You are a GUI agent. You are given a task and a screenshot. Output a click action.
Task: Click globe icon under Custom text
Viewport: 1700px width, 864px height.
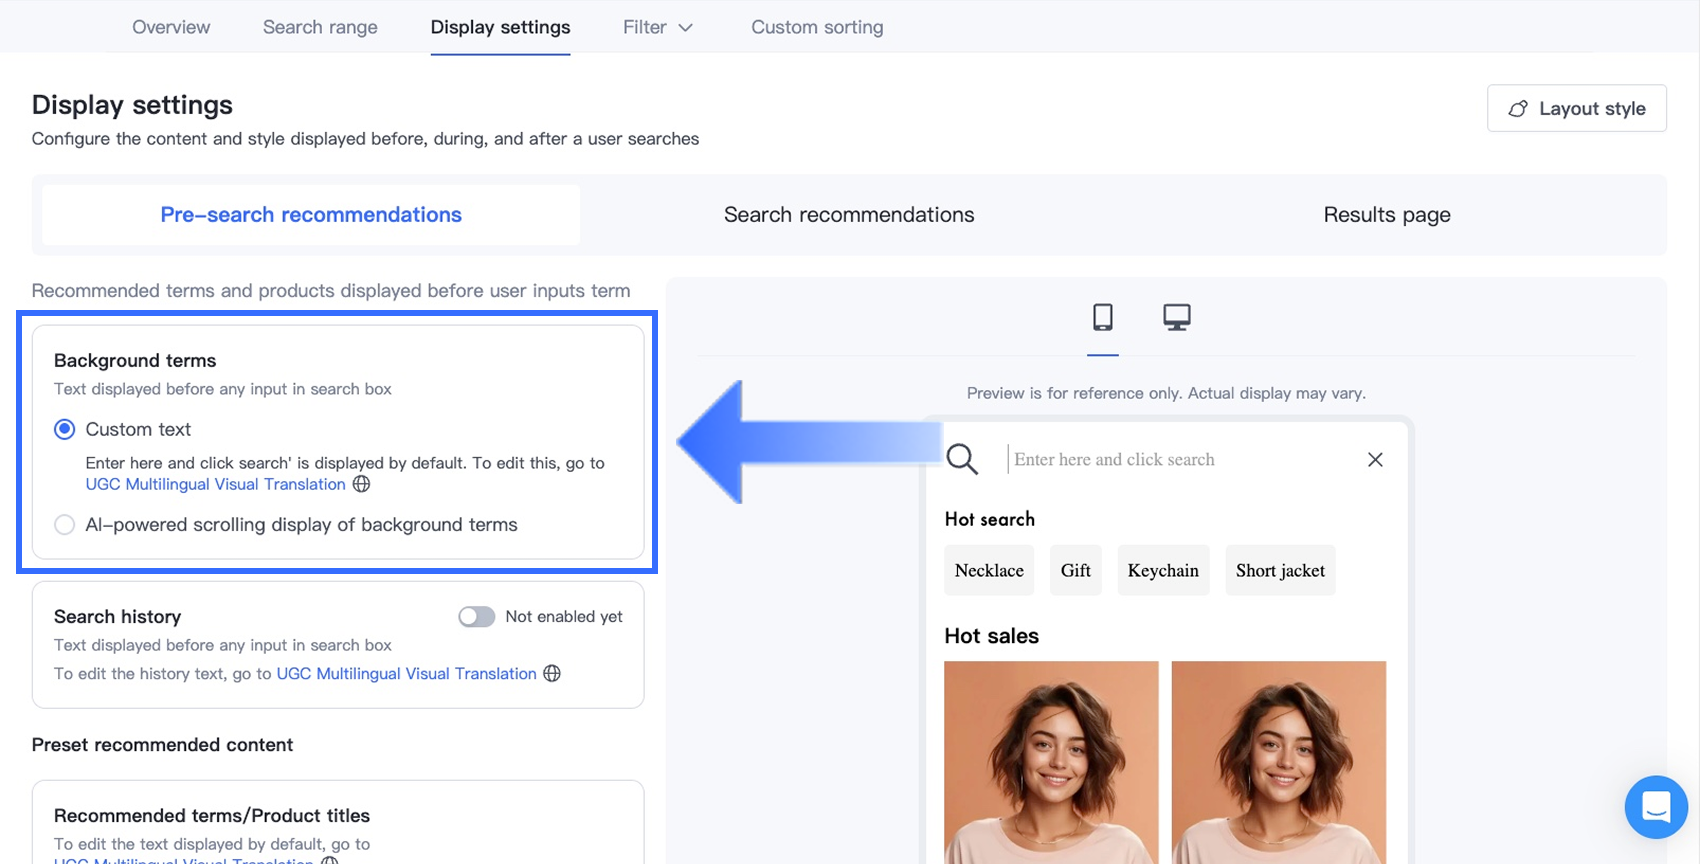[x=362, y=484]
